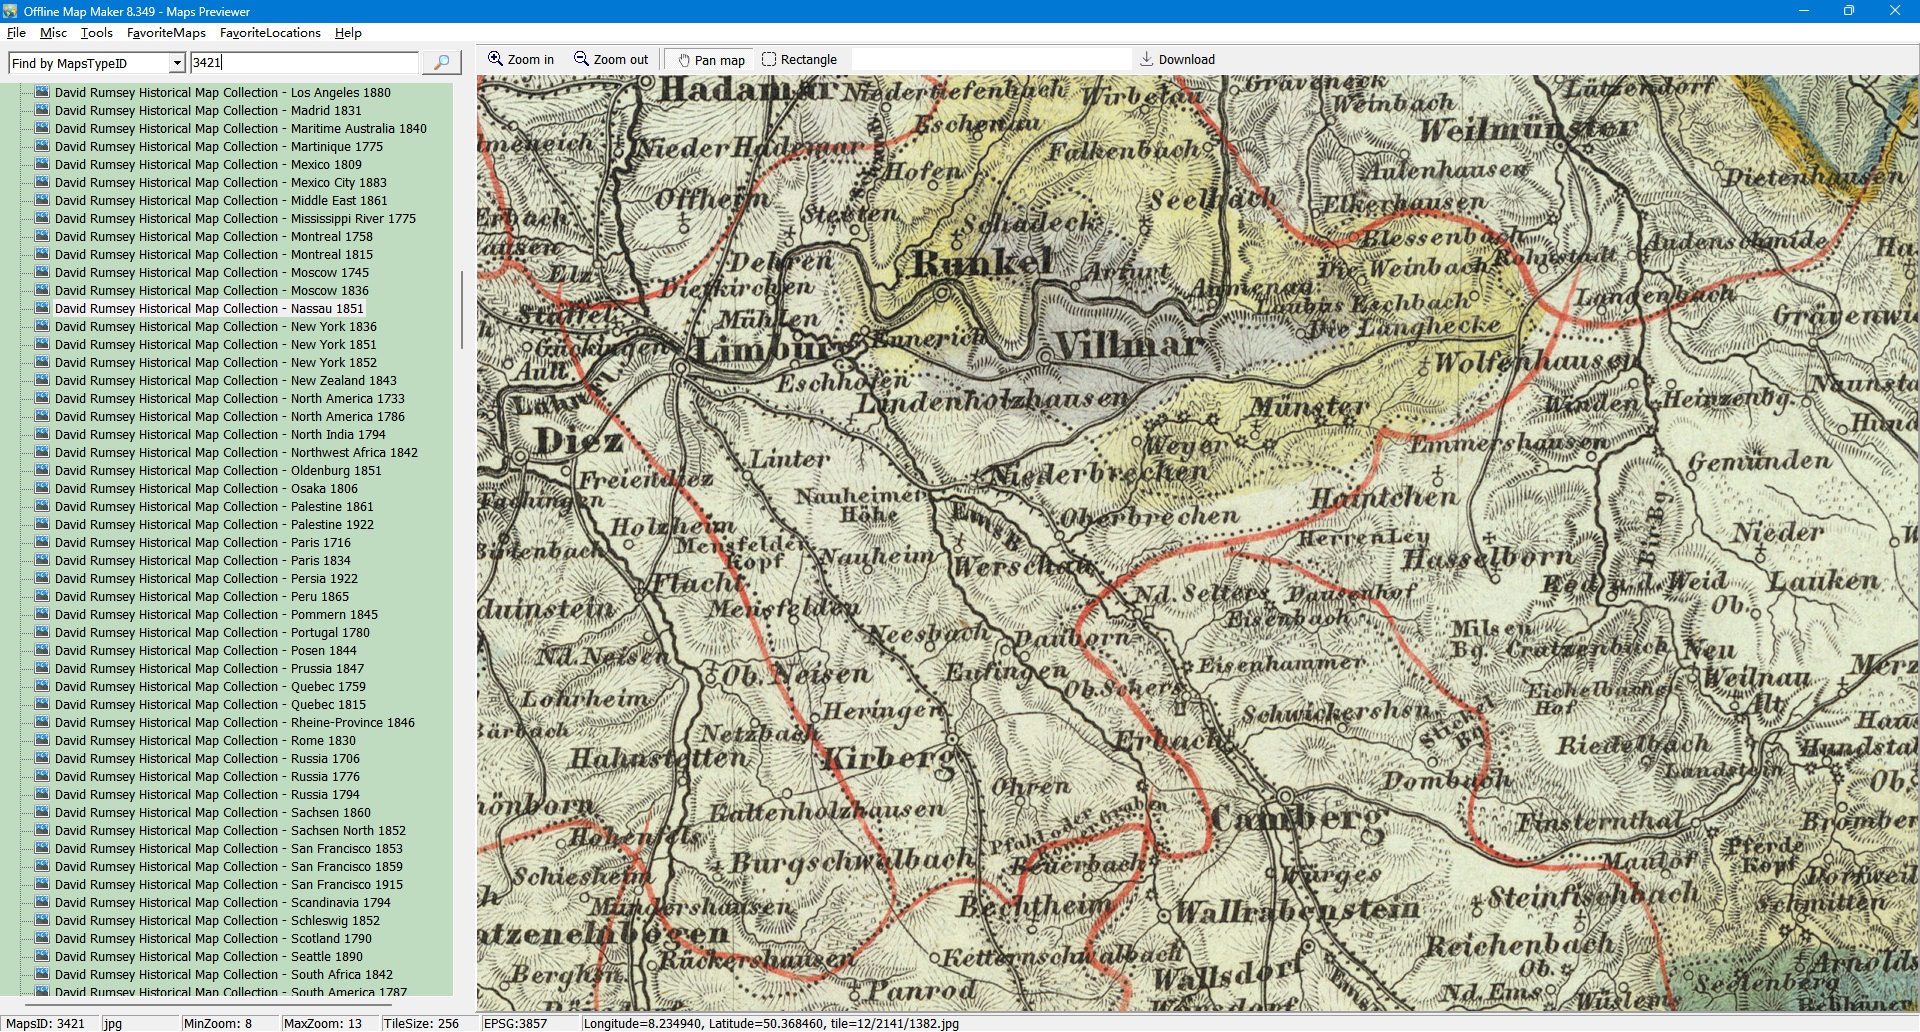Image resolution: width=1920 pixels, height=1032 pixels.
Task: Click the Zoom out tool
Action: (611, 60)
